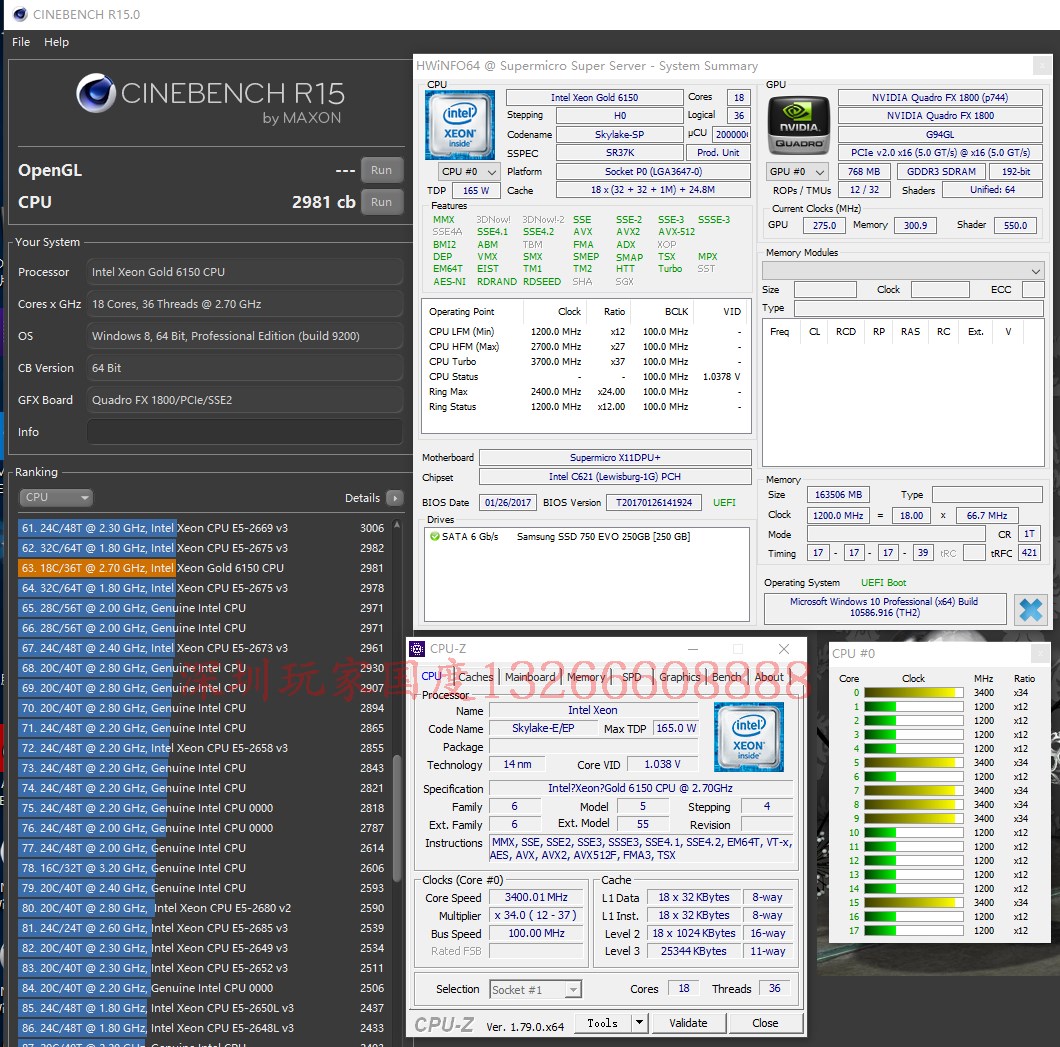Open the CPU #0 selector in HWiNFO
The width and height of the screenshot is (1060, 1047).
coord(469,172)
